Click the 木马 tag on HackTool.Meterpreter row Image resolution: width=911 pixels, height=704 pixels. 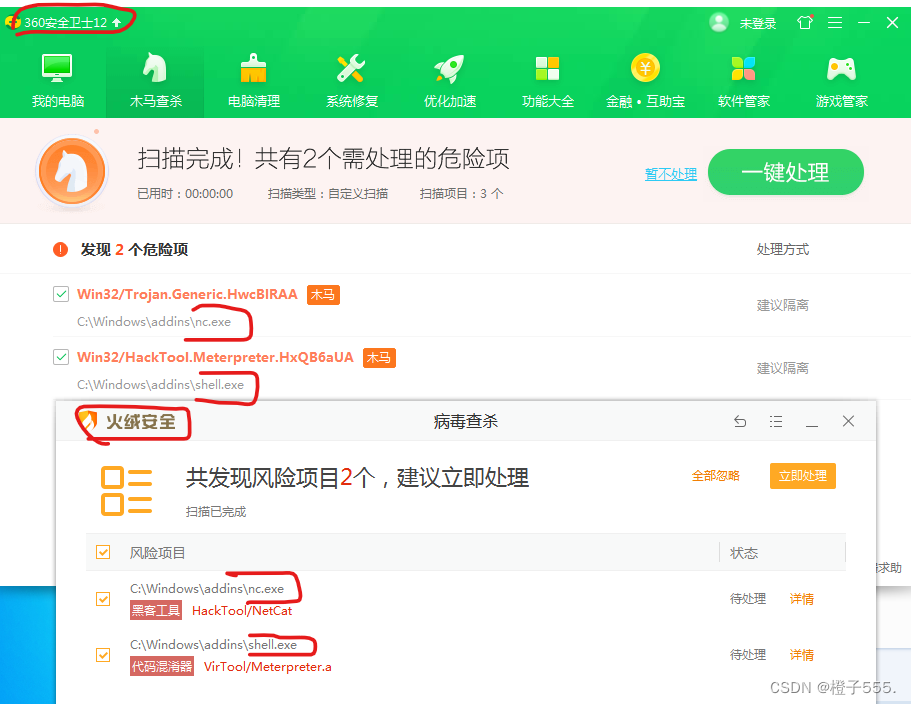click(x=379, y=357)
